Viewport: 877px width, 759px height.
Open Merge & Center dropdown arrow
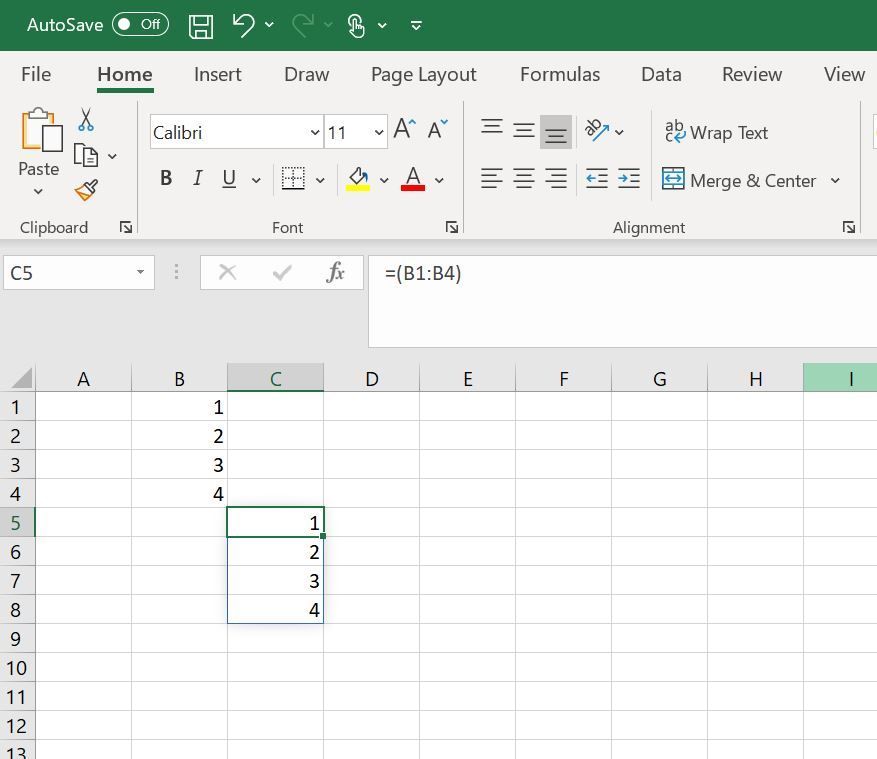point(835,180)
